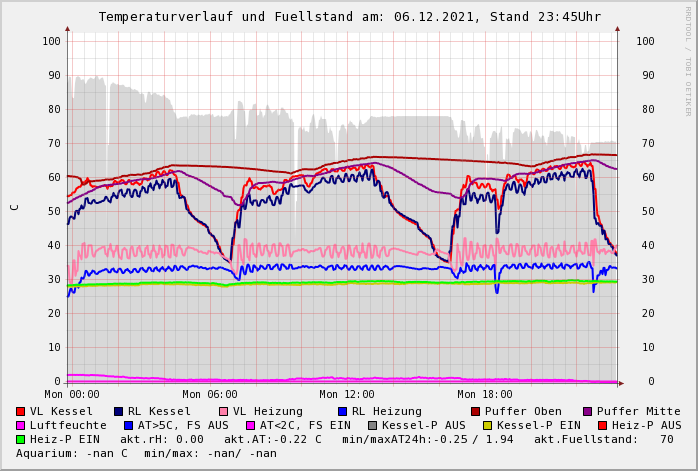698x471 pixels.
Task: Click the 'AT<2C, FS EIN' legend label
Action: (305, 425)
